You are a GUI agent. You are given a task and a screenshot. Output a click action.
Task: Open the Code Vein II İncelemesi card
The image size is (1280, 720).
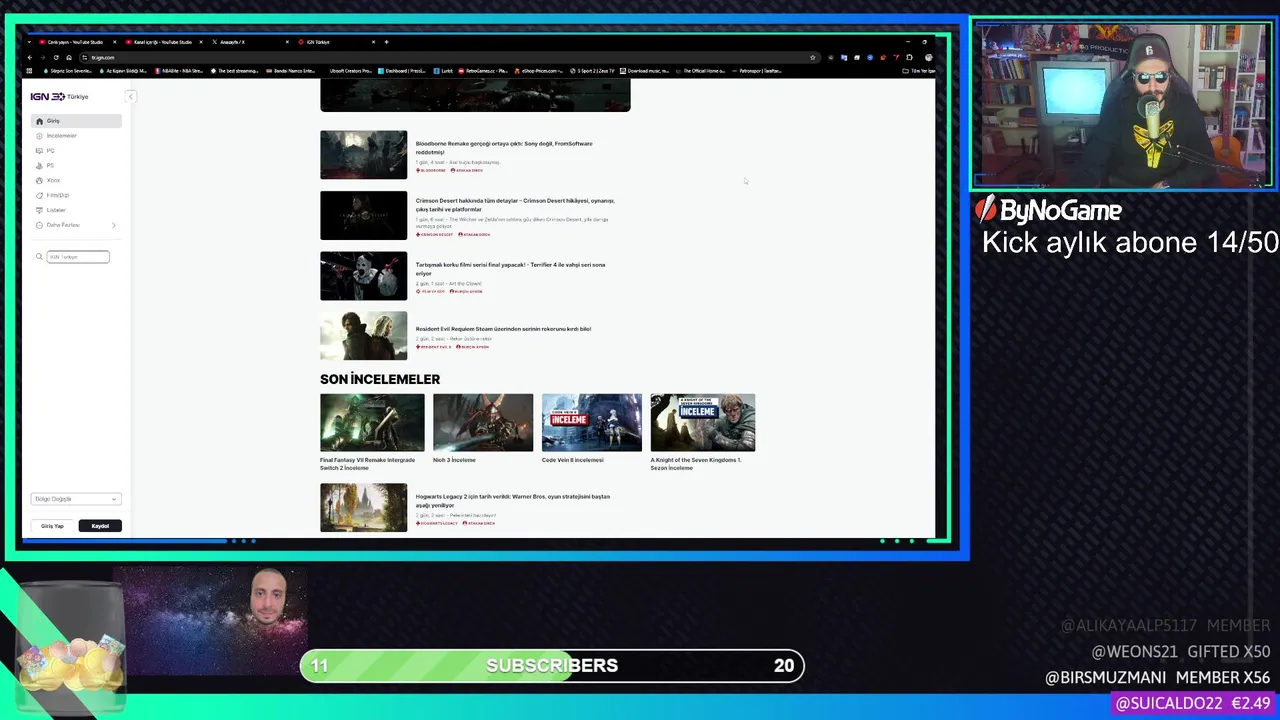(592, 429)
